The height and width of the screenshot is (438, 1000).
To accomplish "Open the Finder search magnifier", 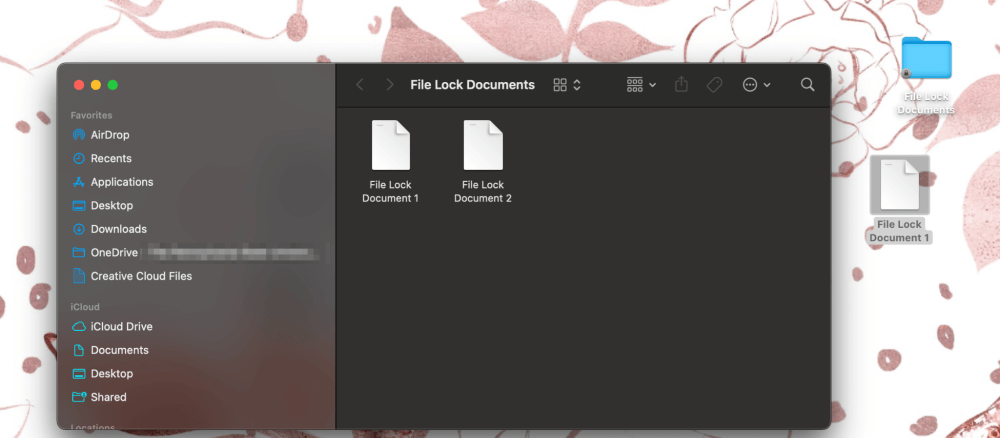I will click(x=807, y=85).
